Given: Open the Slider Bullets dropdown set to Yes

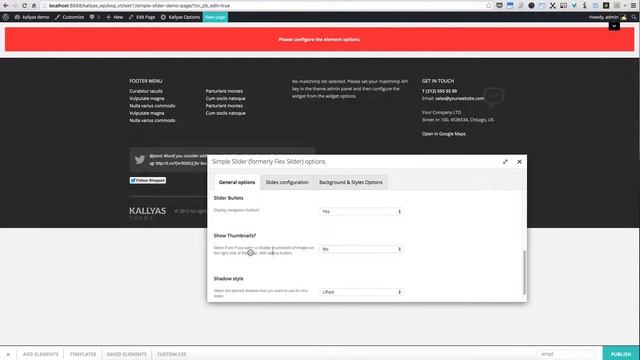Looking at the screenshot, I should click(361, 211).
